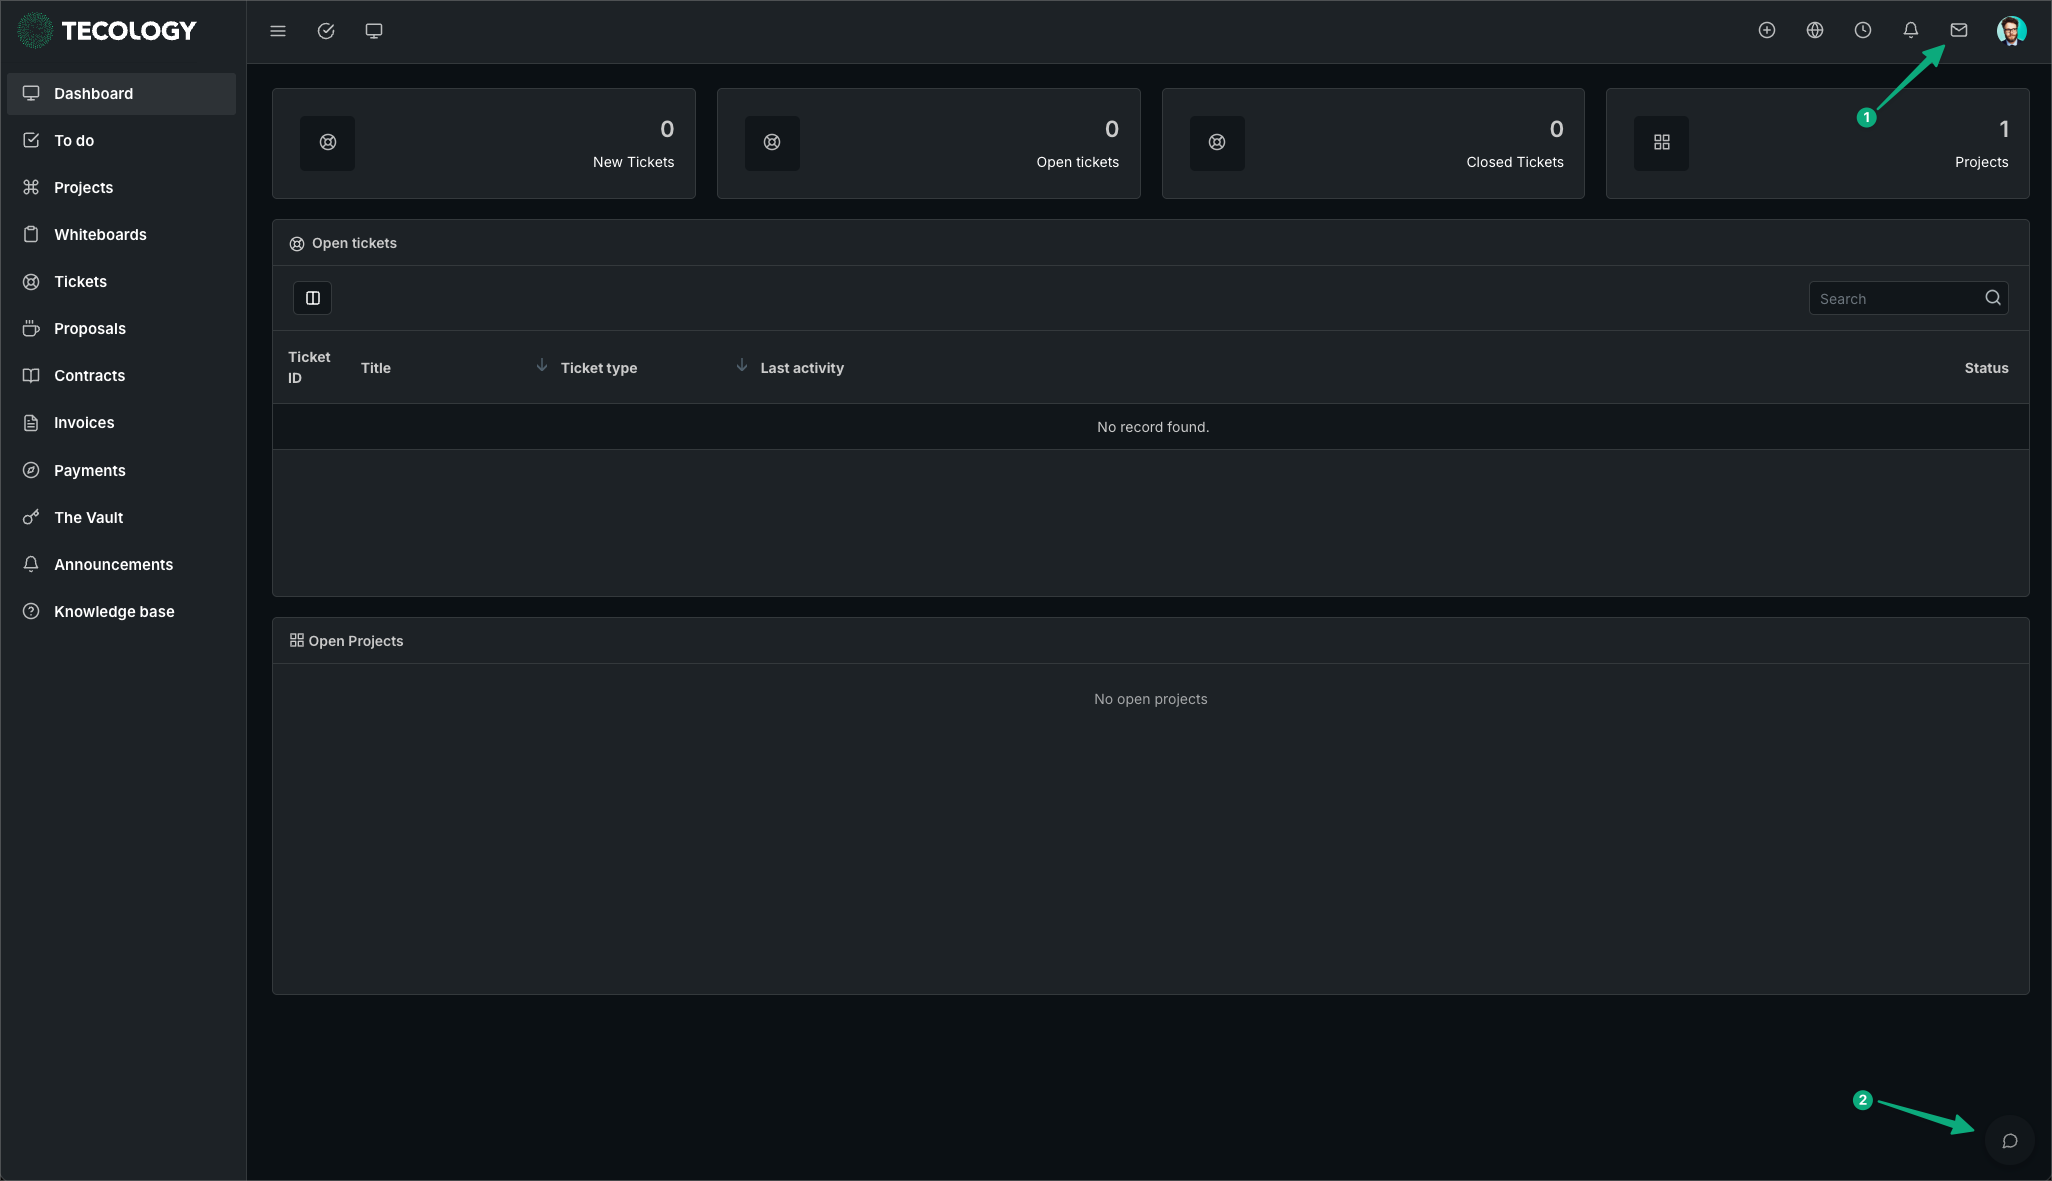Click the New Tickets summary card

[484, 143]
